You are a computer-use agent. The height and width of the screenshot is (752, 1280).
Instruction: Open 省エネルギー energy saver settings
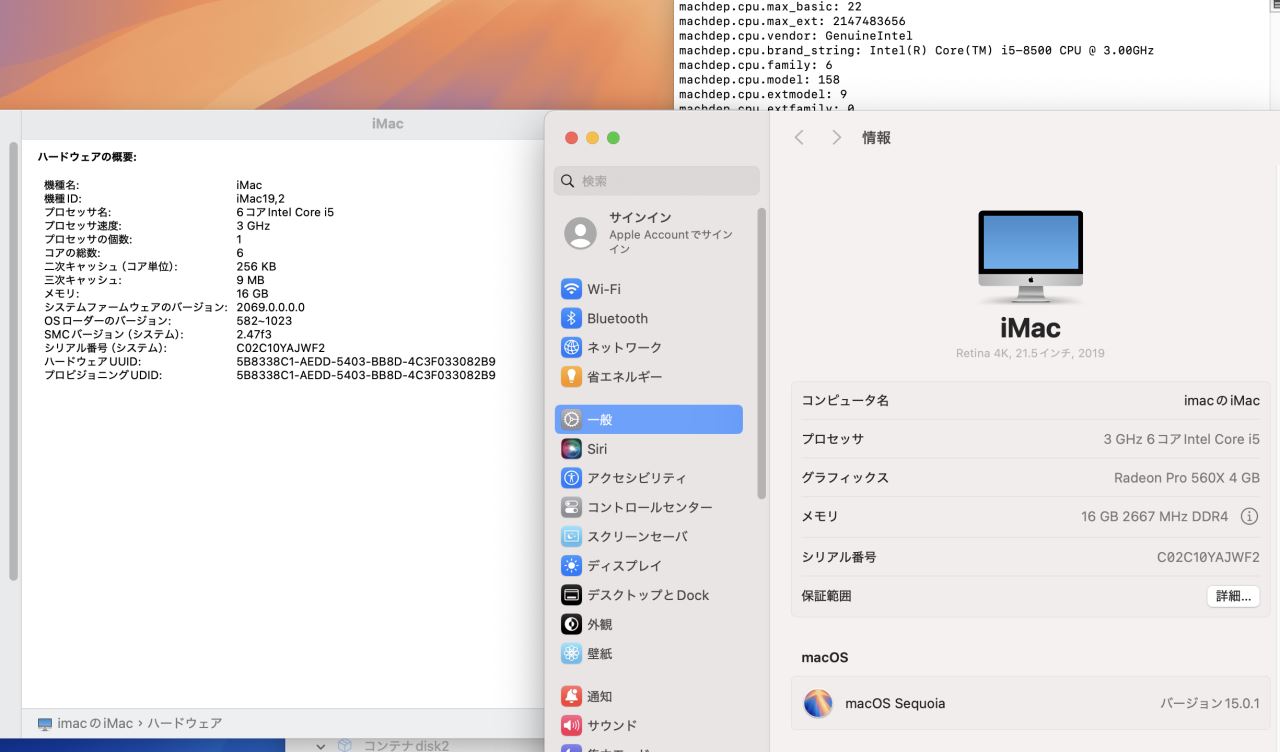623,377
